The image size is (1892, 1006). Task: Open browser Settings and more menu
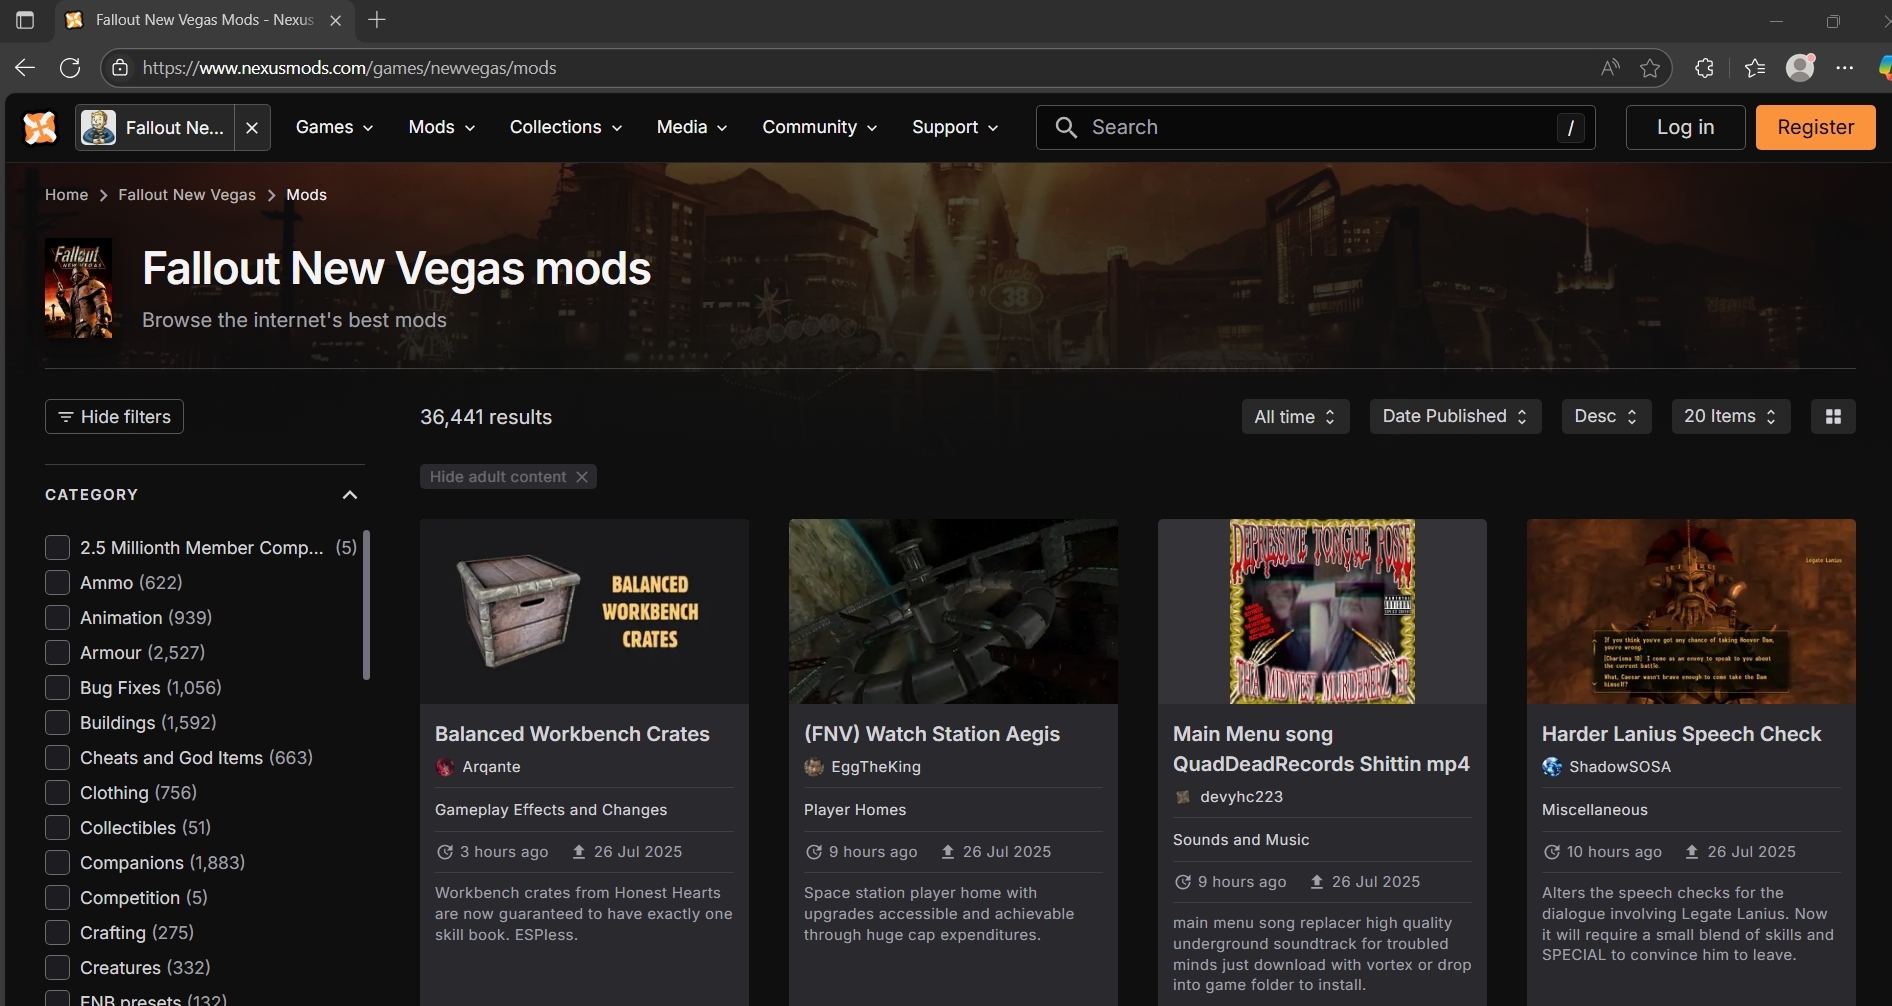tap(1845, 68)
